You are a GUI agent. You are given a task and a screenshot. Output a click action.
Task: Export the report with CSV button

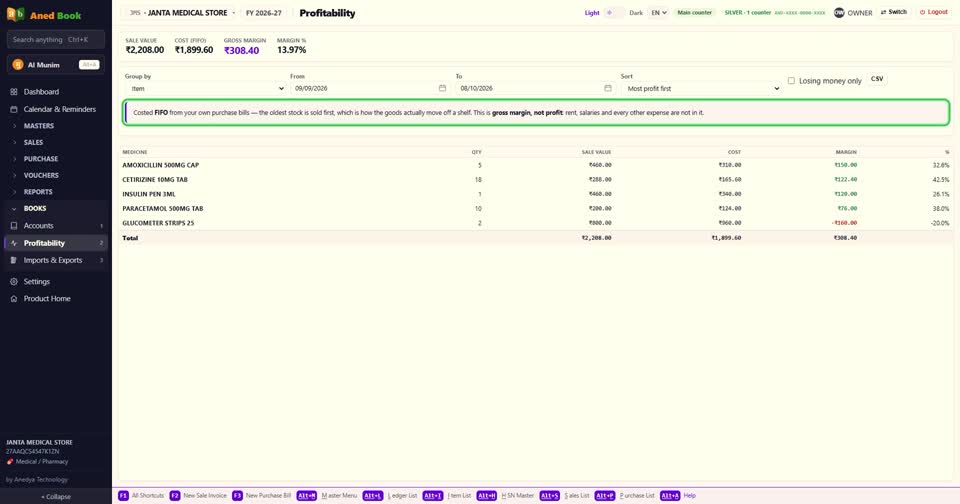click(x=877, y=79)
